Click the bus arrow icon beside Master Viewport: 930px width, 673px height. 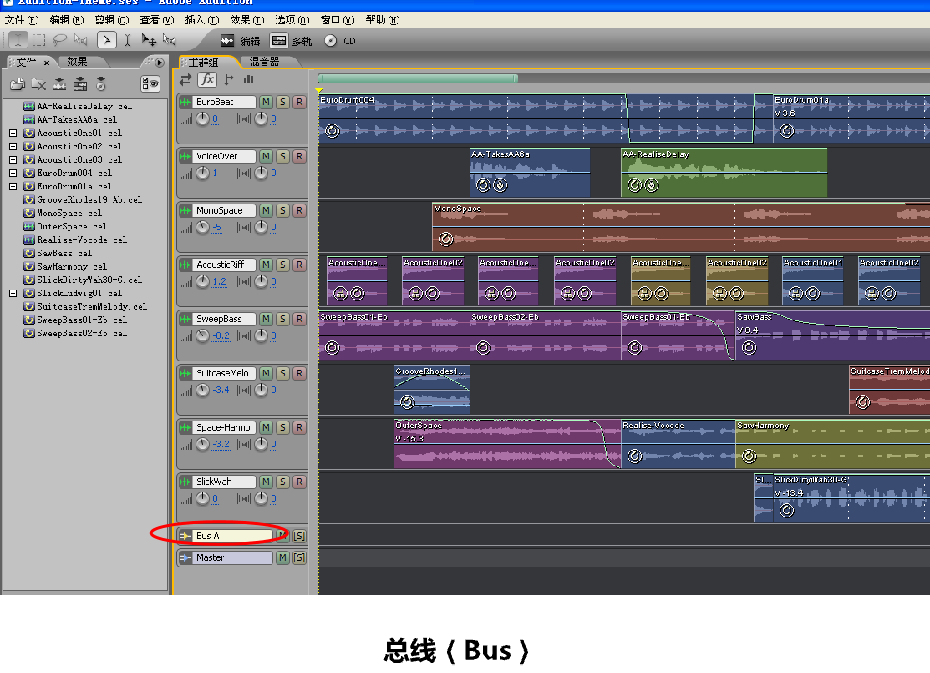coord(186,558)
